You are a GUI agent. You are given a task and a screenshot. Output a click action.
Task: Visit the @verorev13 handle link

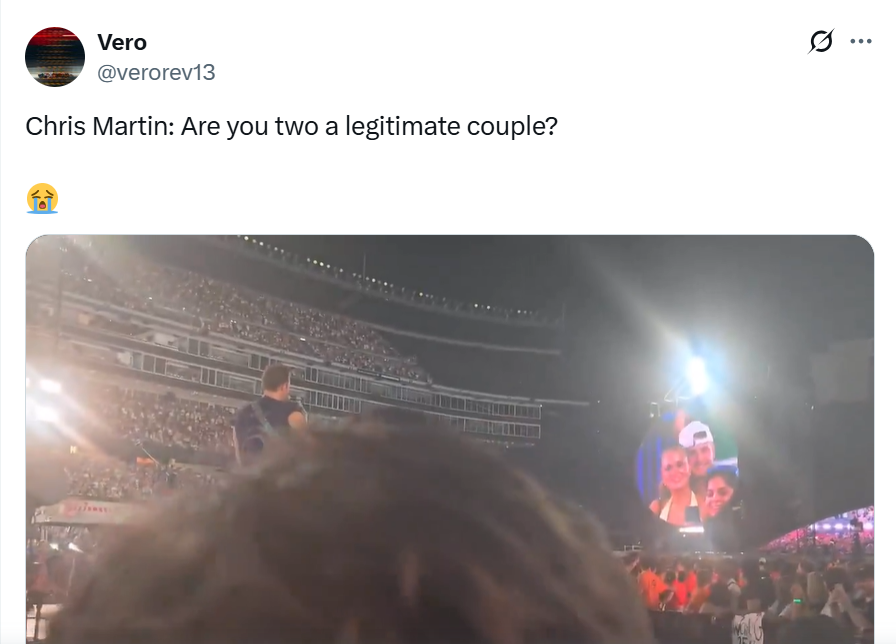point(156,73)
